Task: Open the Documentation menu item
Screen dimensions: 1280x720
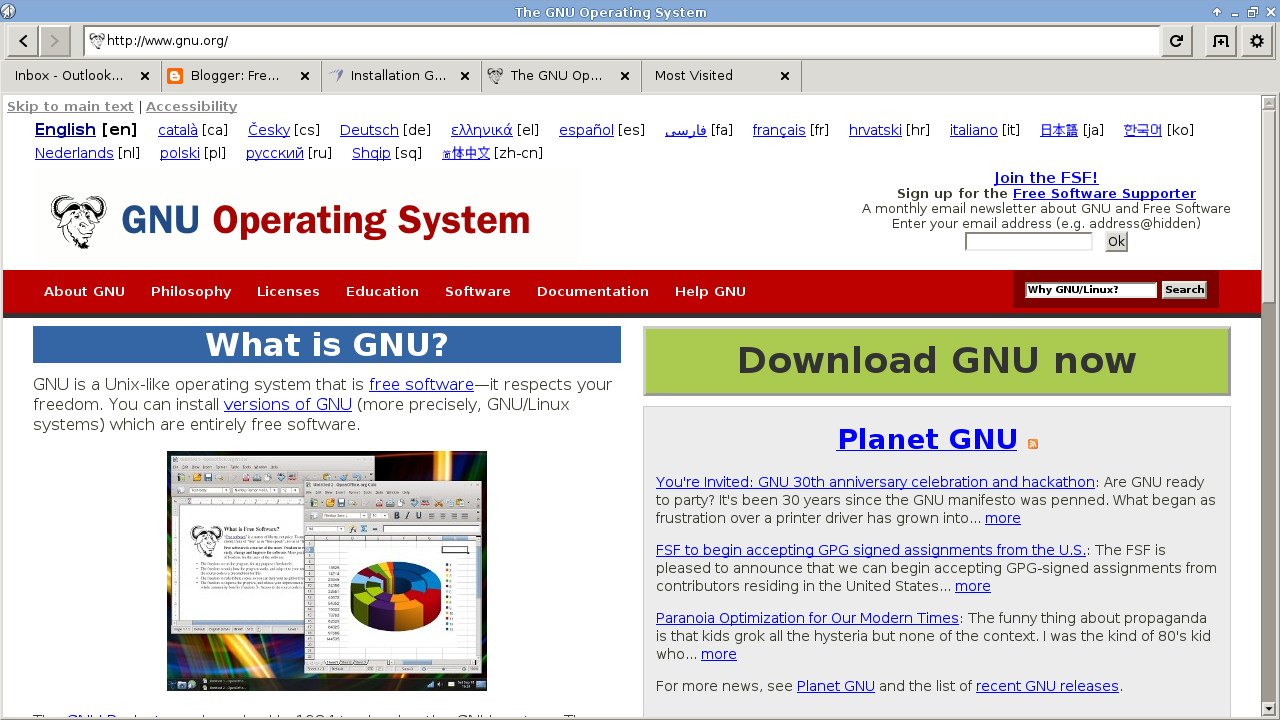Action: [x=593, y=292]
